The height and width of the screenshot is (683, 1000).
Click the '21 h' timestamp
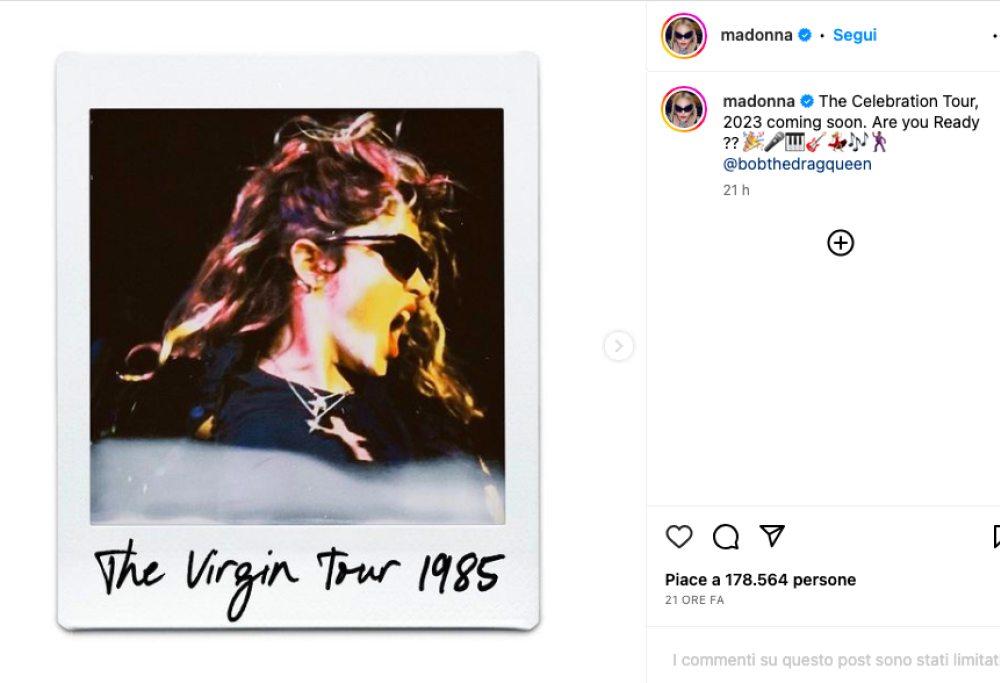click(x=735, y=190)
